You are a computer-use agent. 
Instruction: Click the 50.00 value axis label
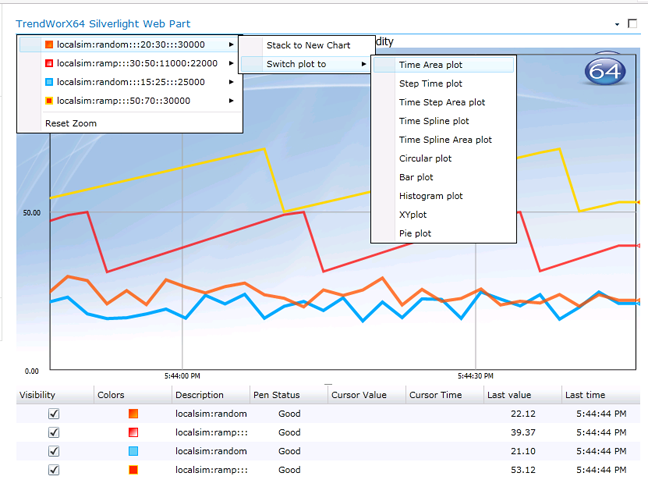tap(32, 212)
